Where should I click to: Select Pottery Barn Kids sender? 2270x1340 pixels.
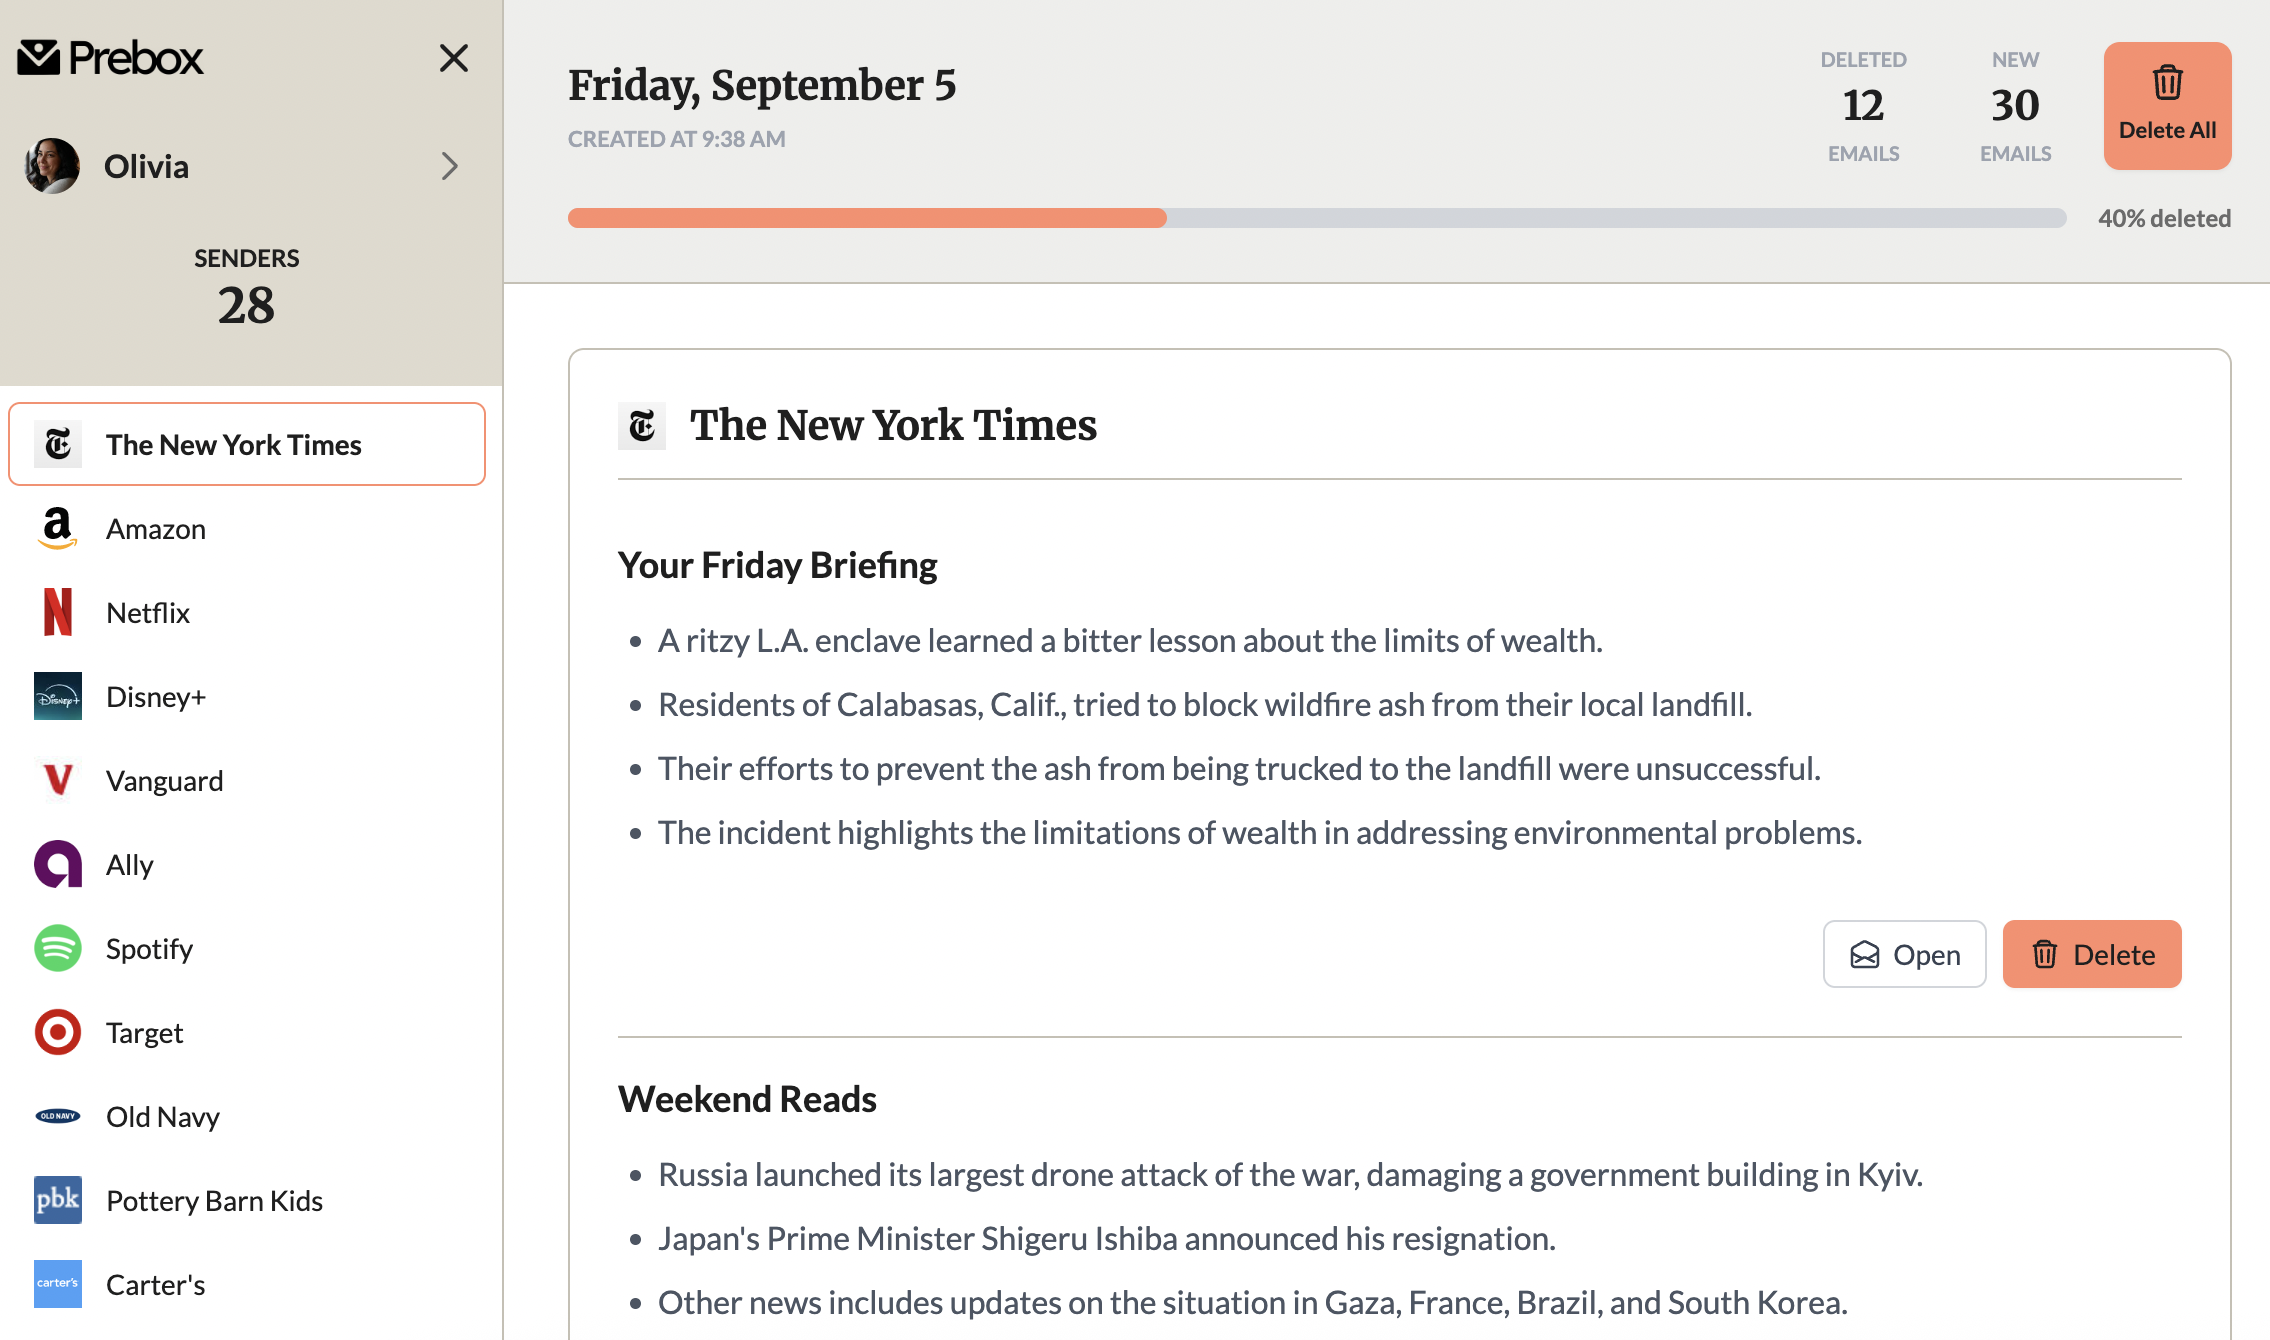[x=214, y=1200]
